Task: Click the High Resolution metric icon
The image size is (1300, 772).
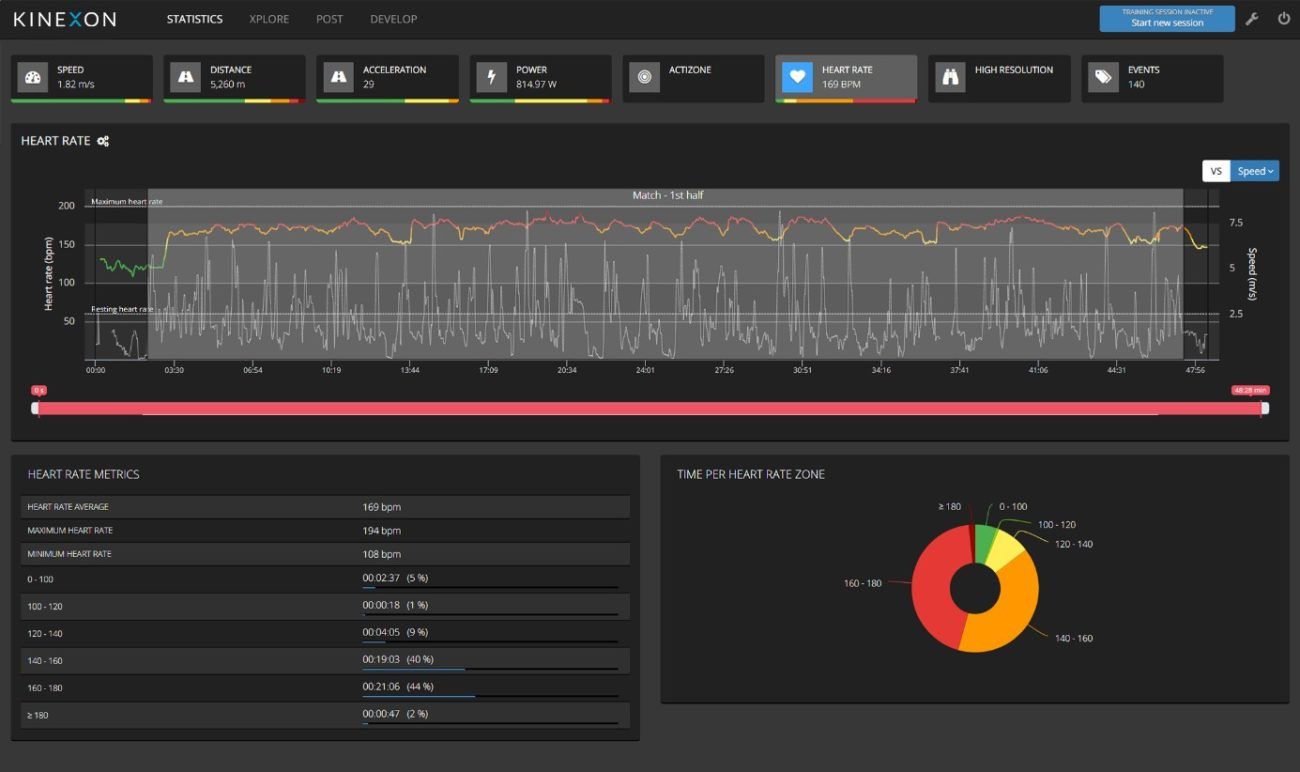Action: (950, 75)
